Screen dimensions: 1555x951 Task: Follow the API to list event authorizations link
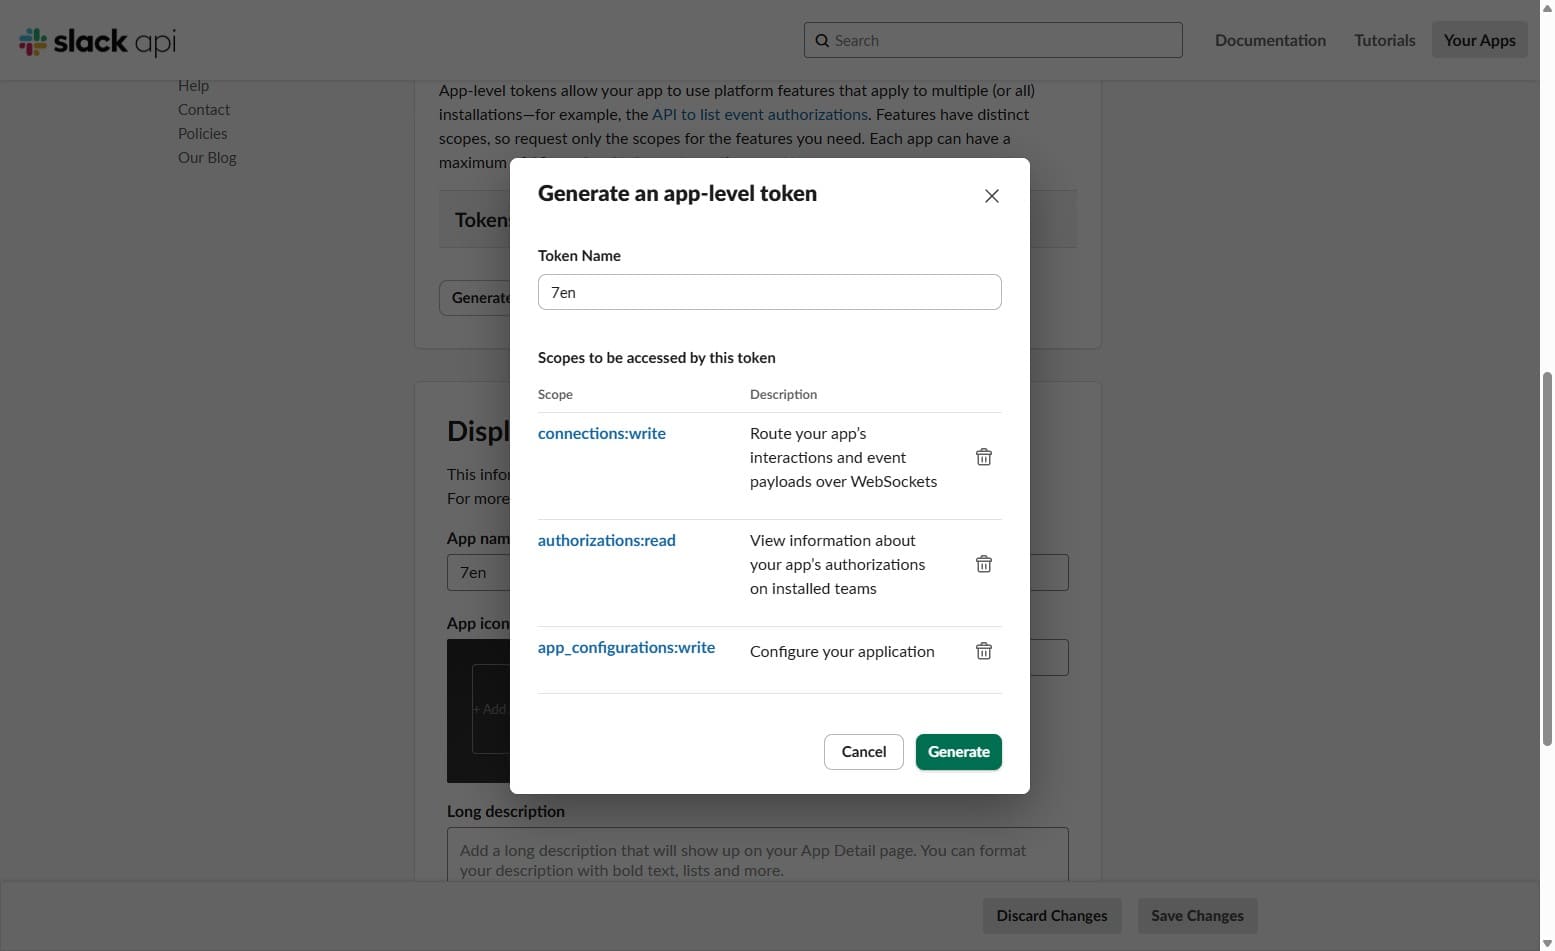pyautogui.click(x=760, y=114)
